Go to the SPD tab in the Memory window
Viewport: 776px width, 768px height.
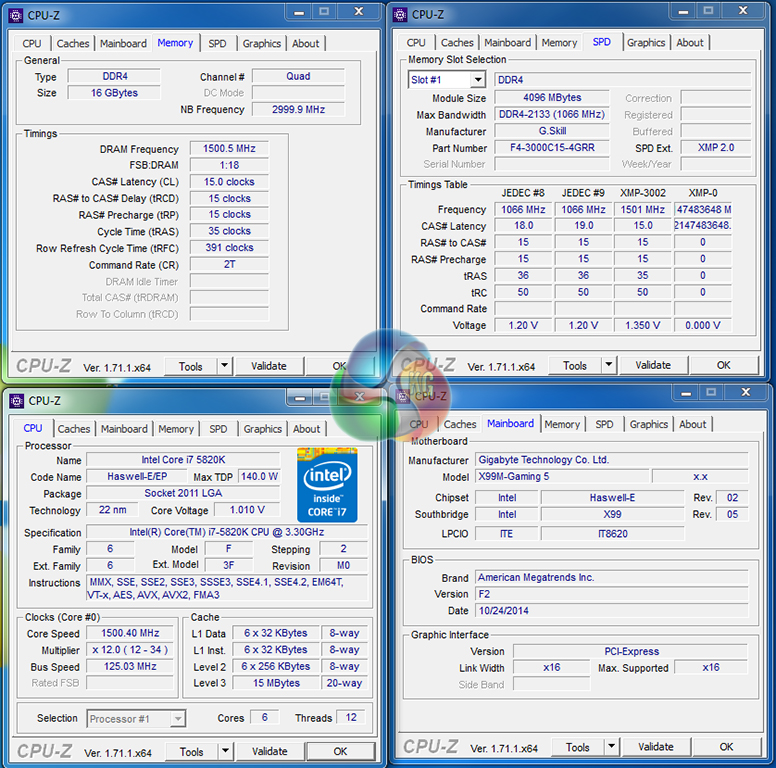pyautogui.click(x=217, y=44)
